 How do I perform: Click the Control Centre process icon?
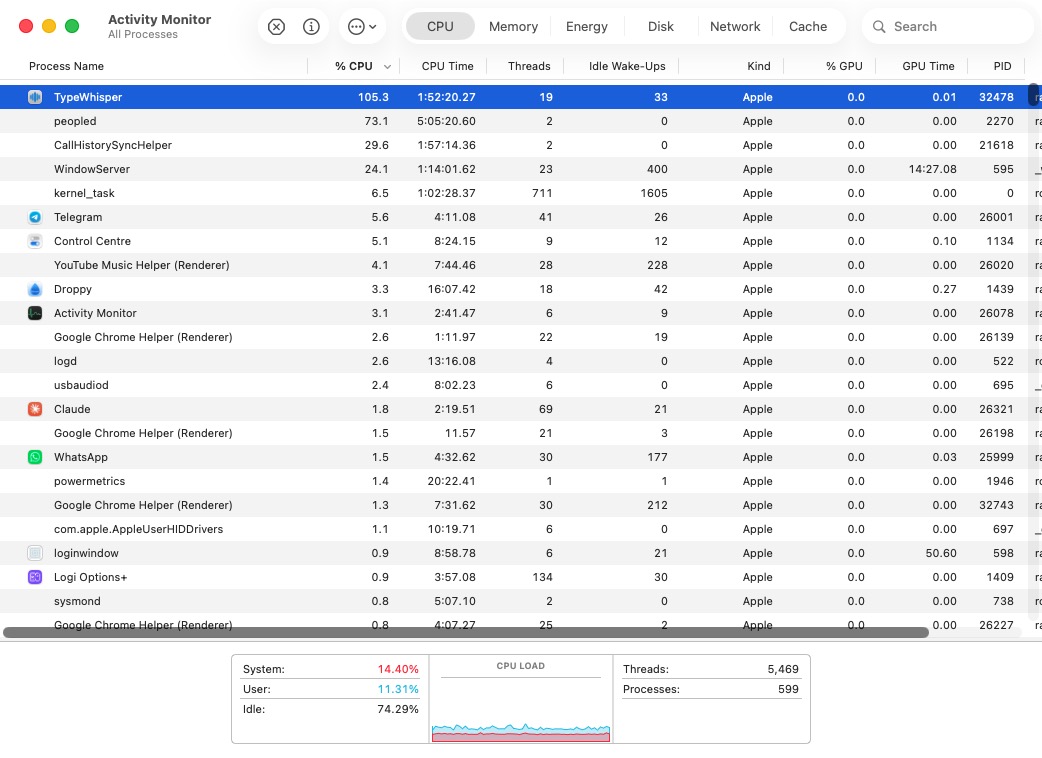pyautogui.click(x=35, y=241)
